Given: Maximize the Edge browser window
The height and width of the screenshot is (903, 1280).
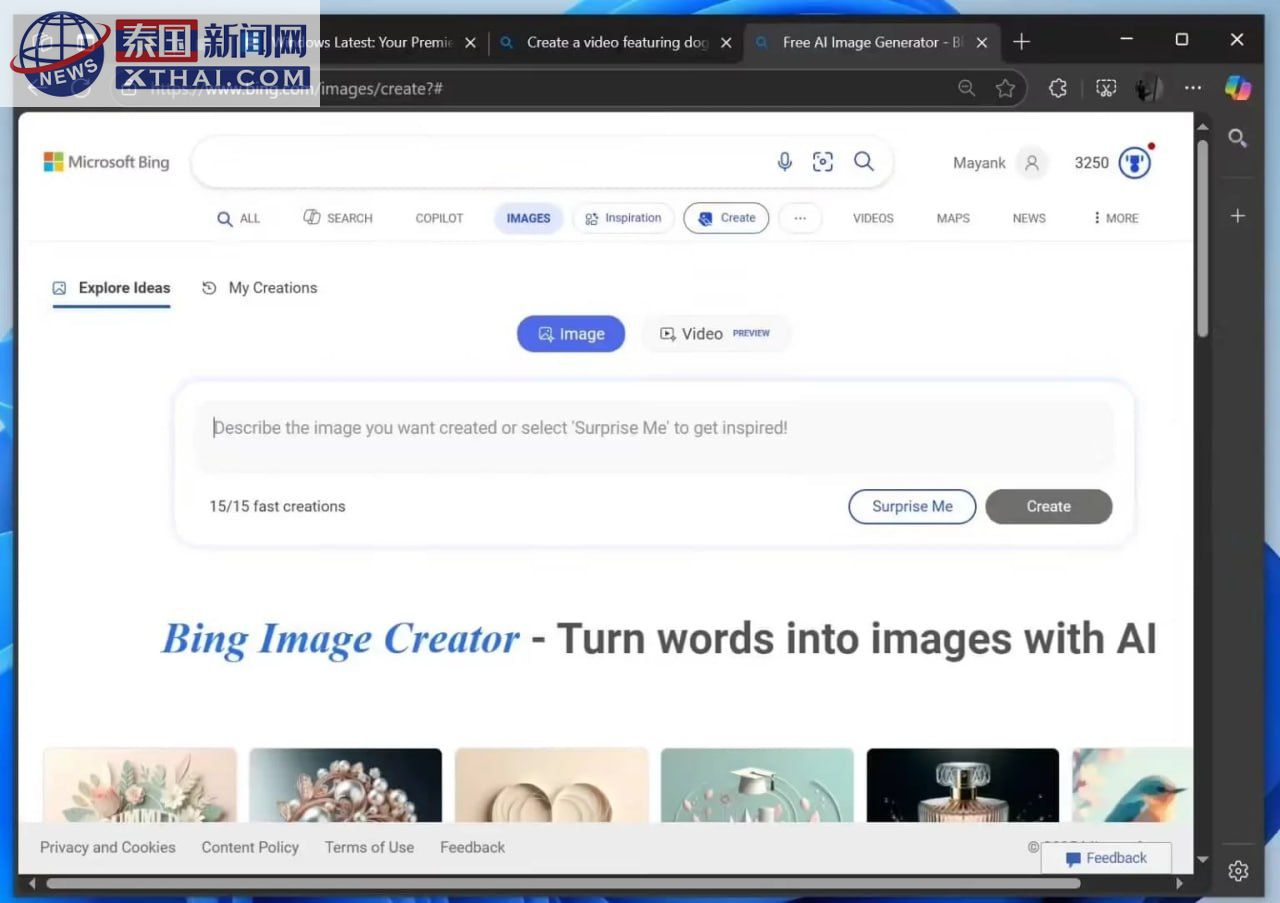Looking at the screenshot, I should click(1182, 40).
